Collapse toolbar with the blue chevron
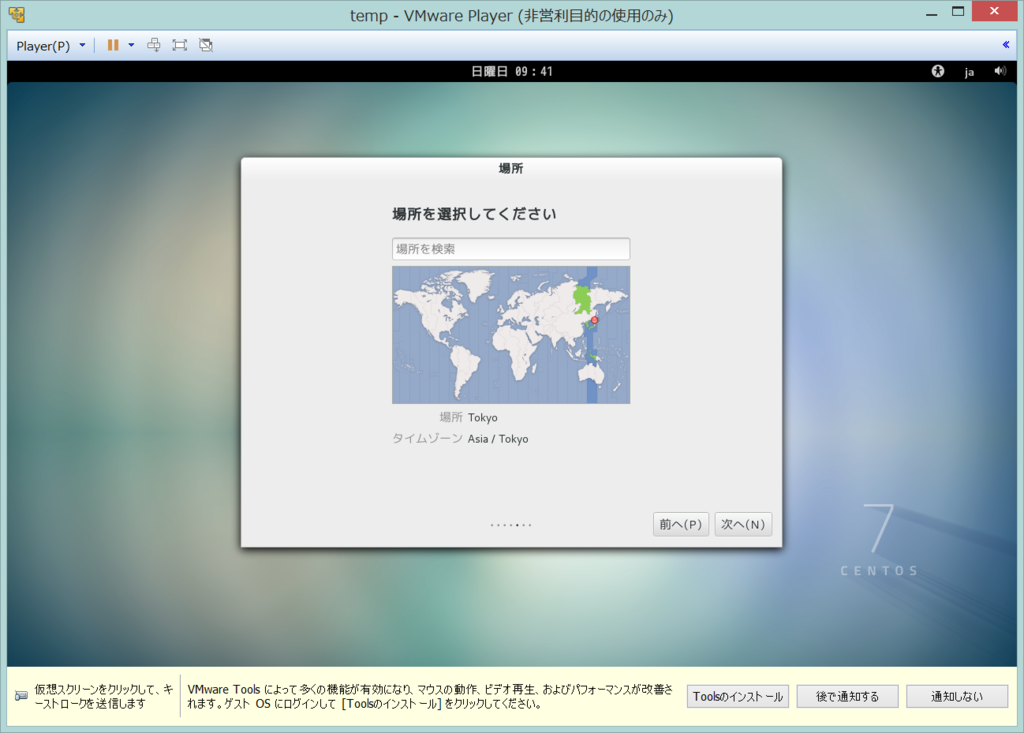Image resolution: width=1024 pixels, height=733 pixels. pyautogui.click(x=1006, y=45)
